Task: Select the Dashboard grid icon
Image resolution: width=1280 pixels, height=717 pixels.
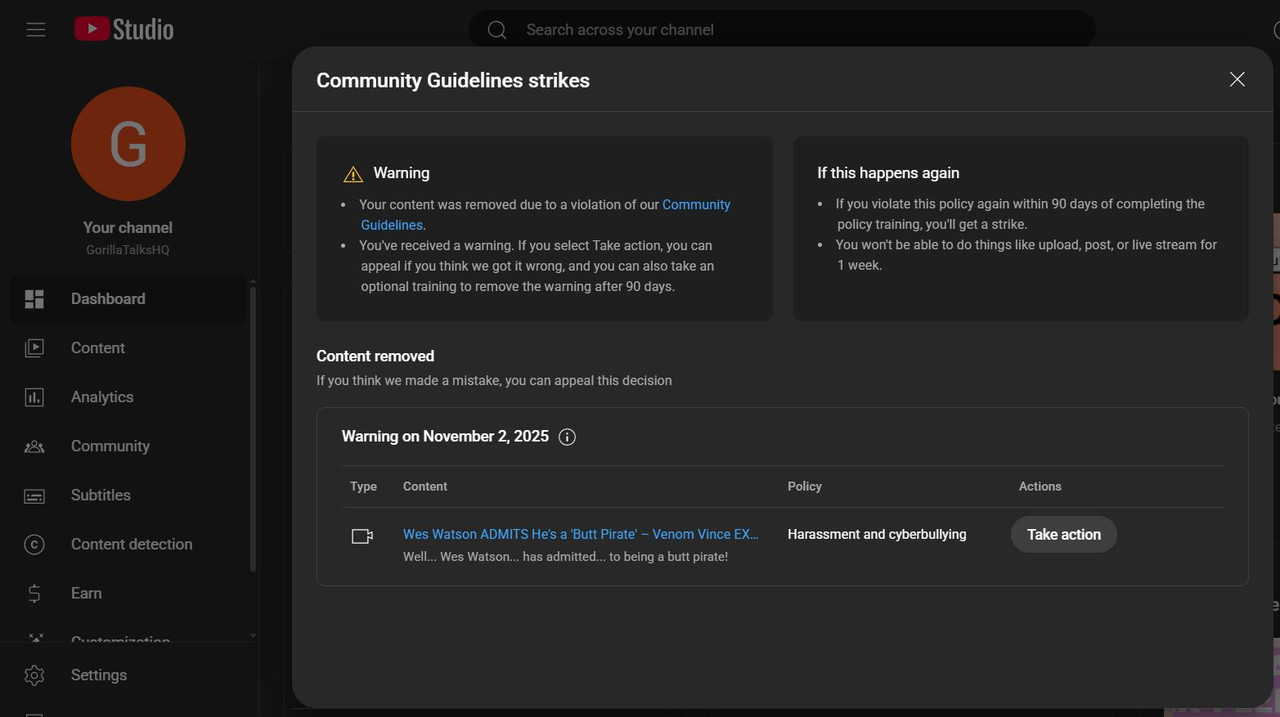Action: (34, 299)
